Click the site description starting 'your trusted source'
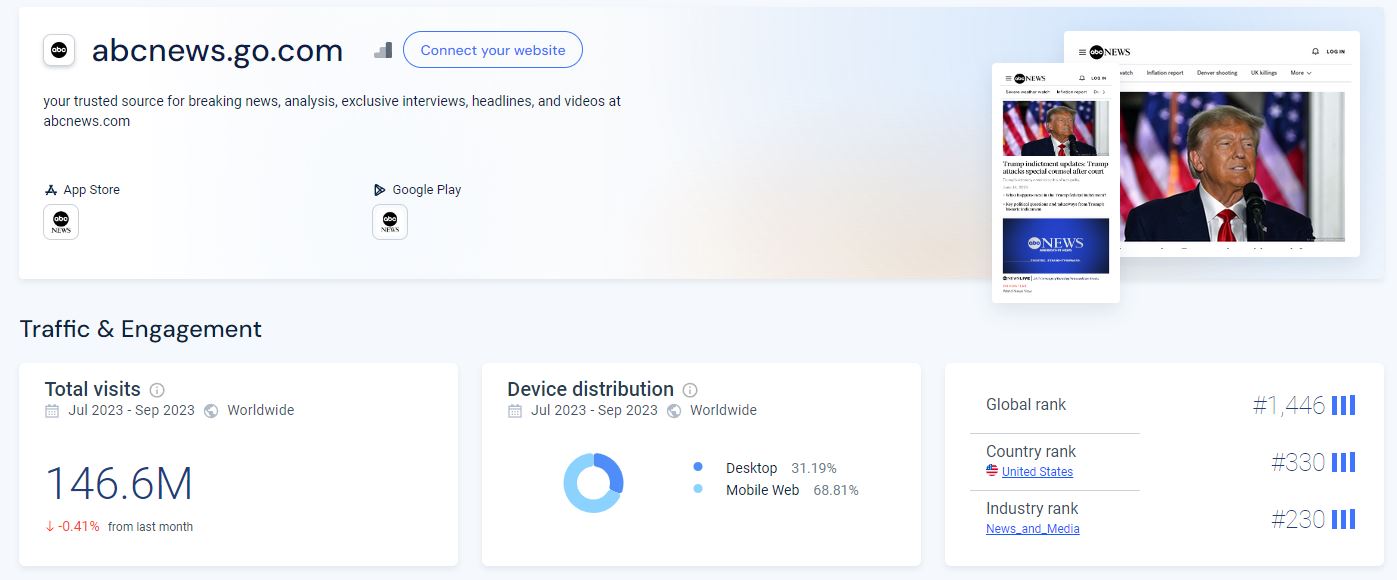Image resolution: width=1397 pixels, height=580 pixels. click(332, 111)
